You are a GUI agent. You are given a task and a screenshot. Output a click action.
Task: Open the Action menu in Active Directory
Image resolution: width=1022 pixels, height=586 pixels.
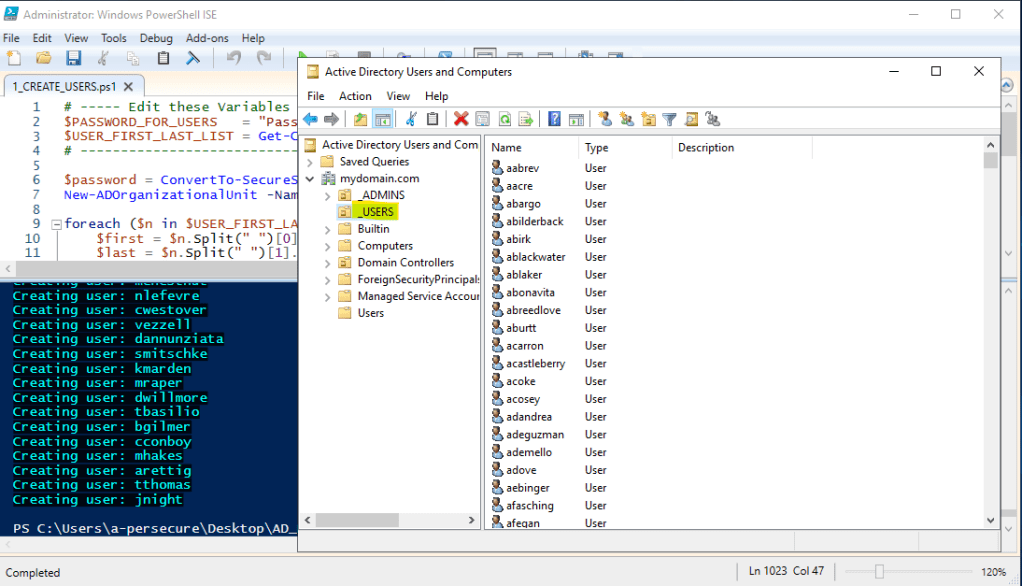(355, 96)
